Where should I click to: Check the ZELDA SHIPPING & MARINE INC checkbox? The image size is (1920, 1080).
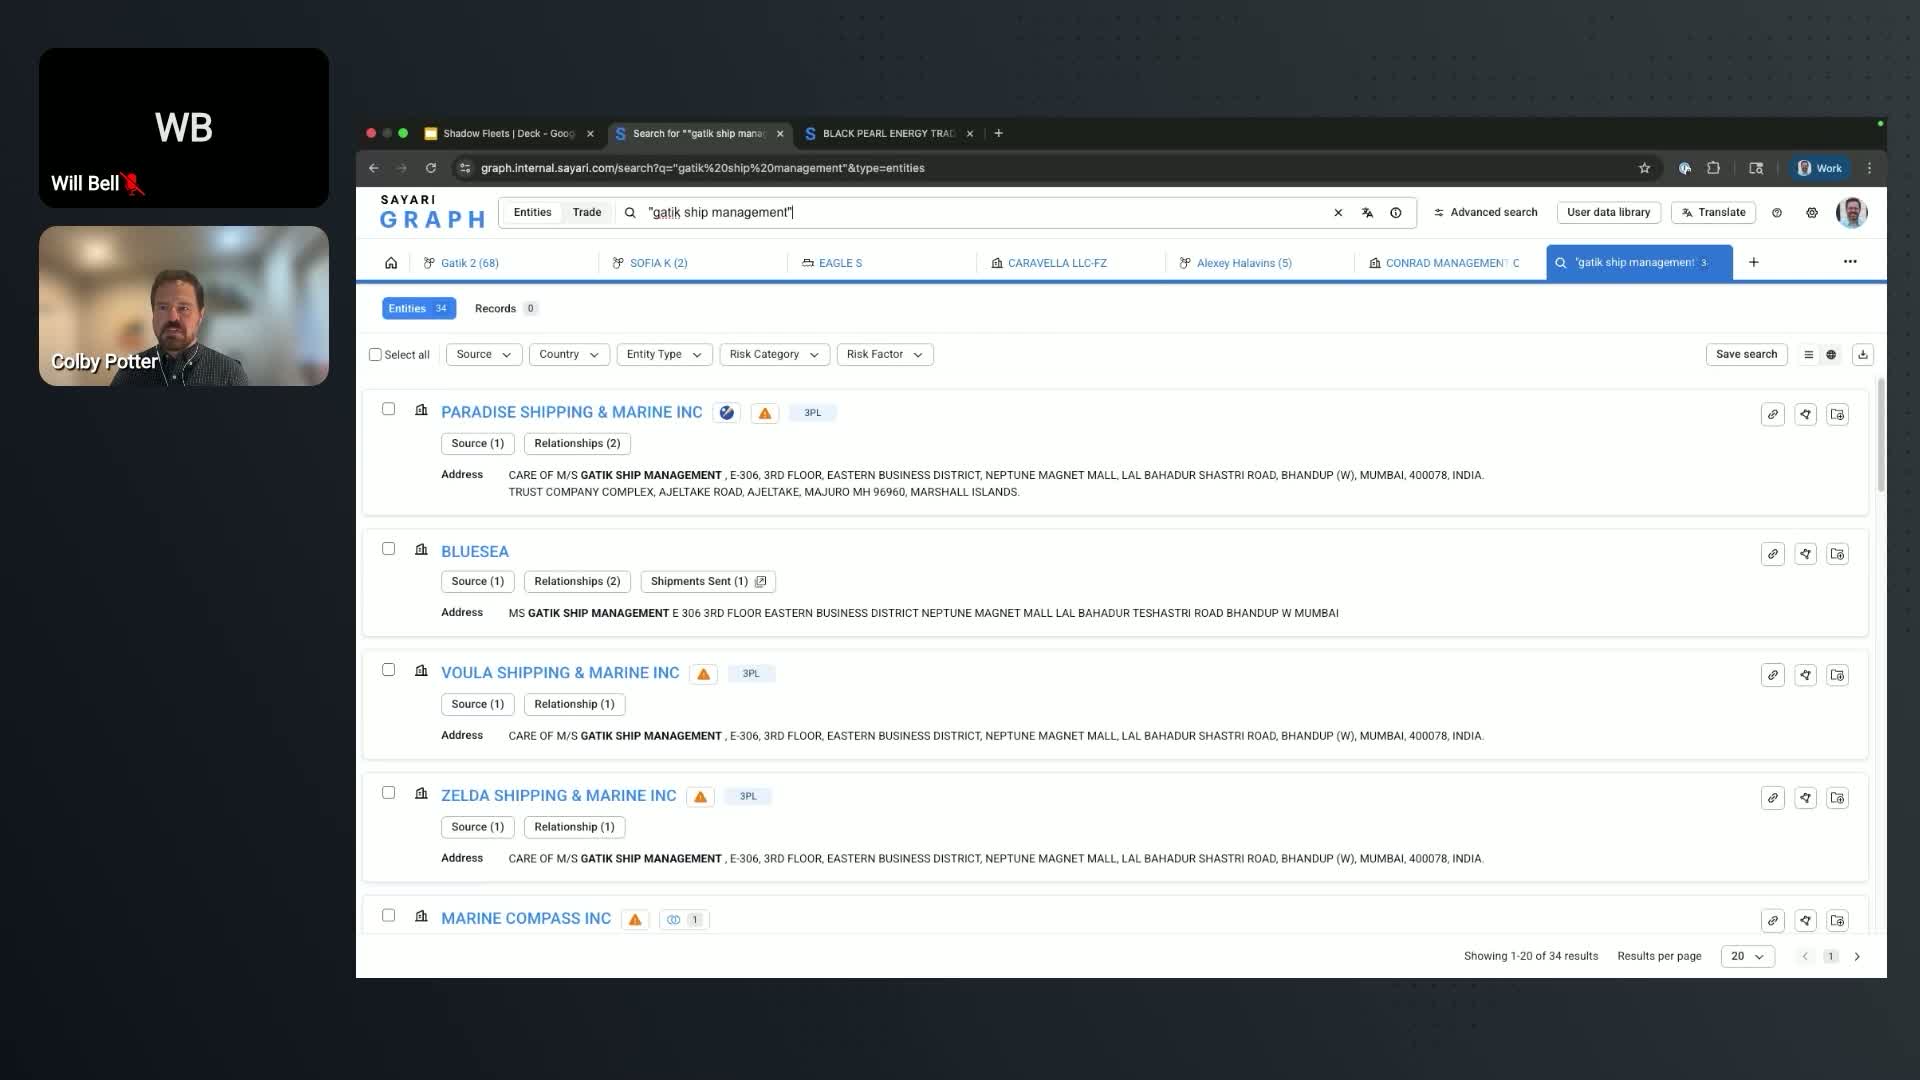click(389, 793)
